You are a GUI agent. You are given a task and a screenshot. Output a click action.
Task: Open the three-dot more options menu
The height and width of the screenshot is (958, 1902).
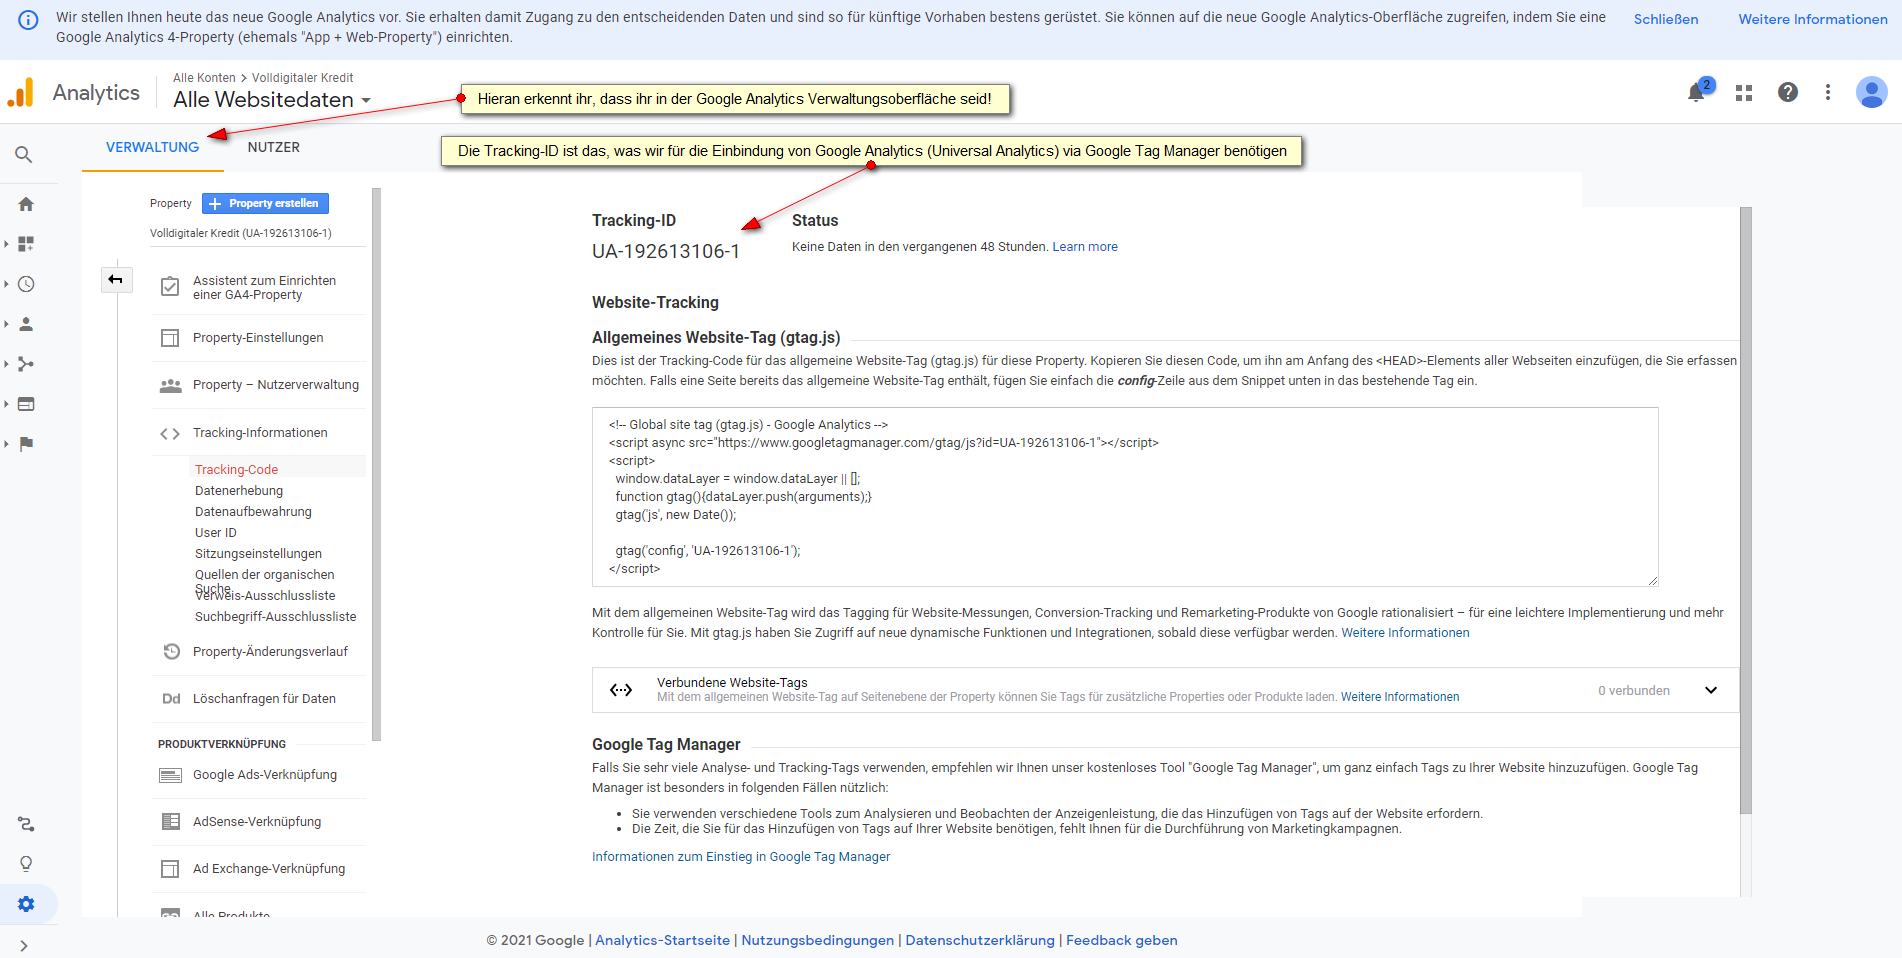point(1828,92)
